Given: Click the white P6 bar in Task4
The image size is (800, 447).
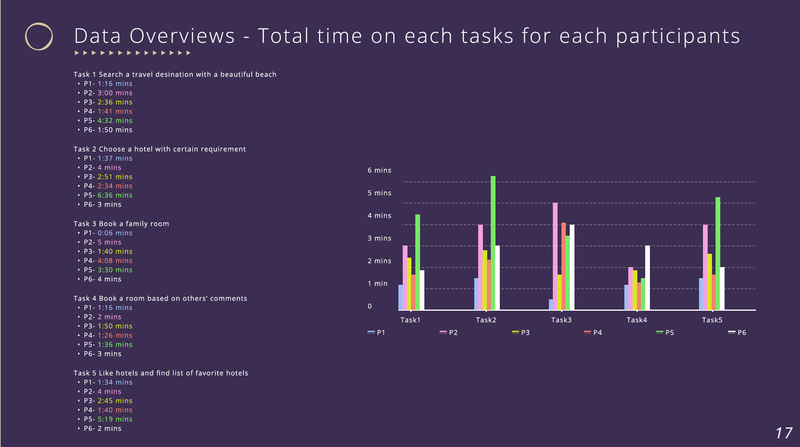Looking at the screenshot, I should (x=647, y=278).
